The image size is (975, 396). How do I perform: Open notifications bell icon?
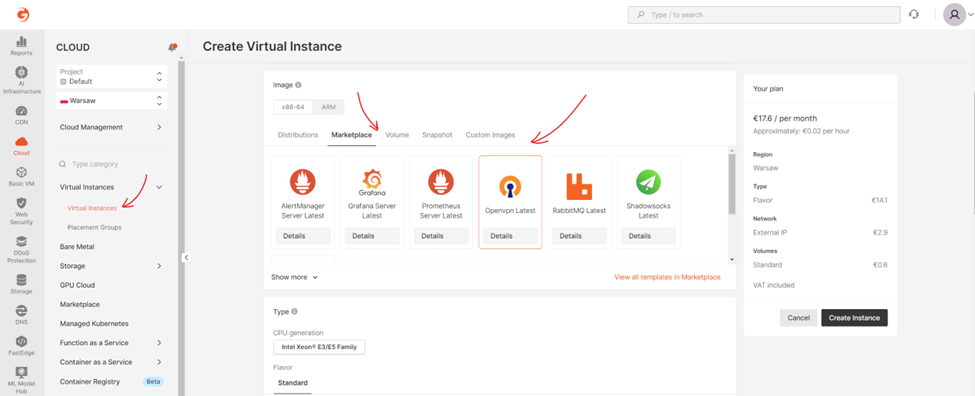pyautogui.click(x=172, y=47)
